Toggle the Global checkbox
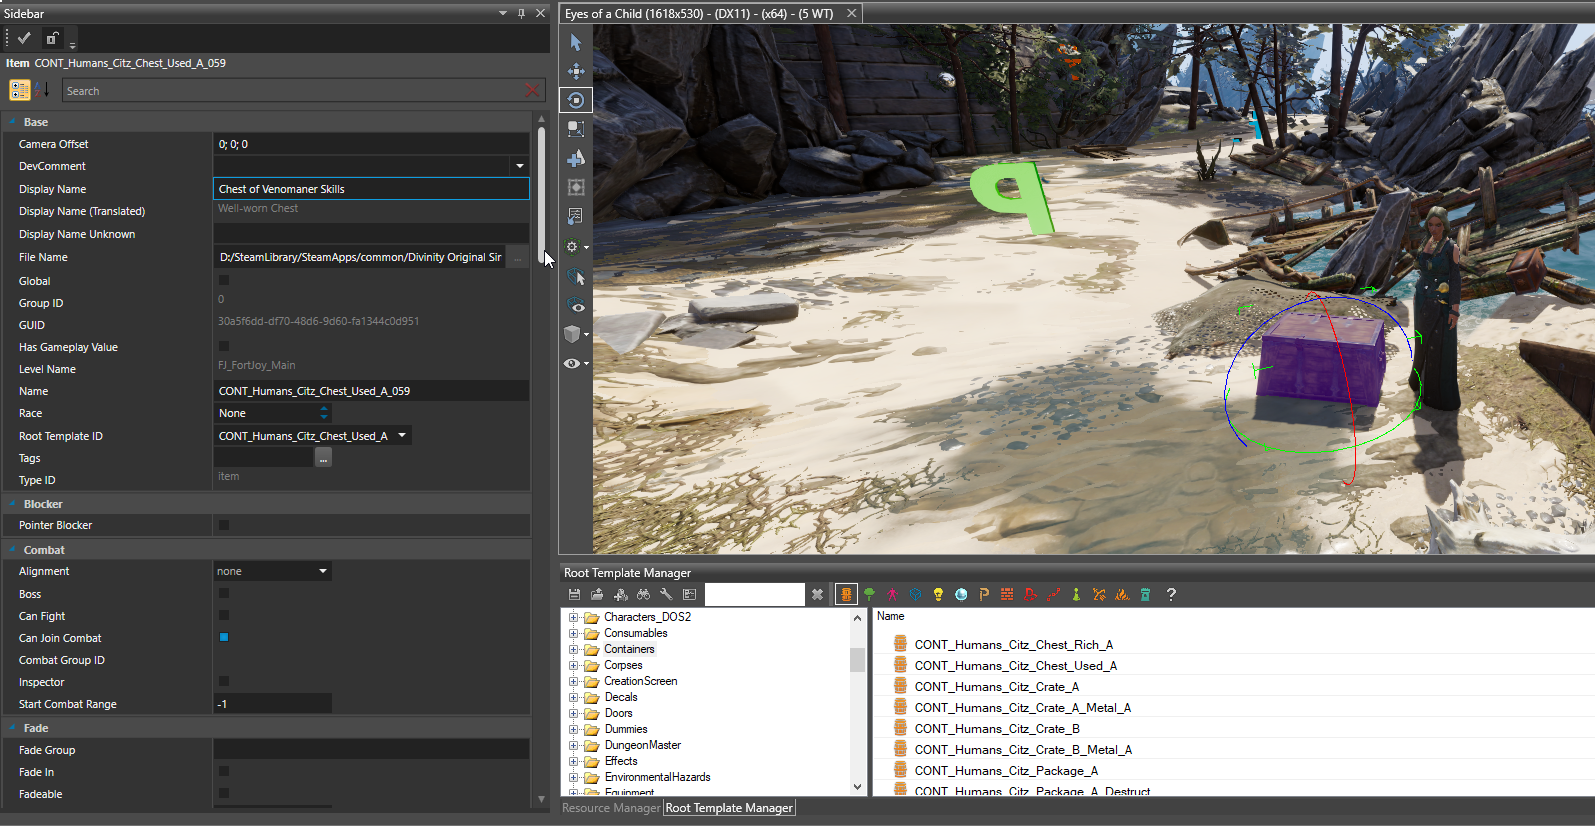Screen dimensions: 1595x826 (x=224, y=280)
